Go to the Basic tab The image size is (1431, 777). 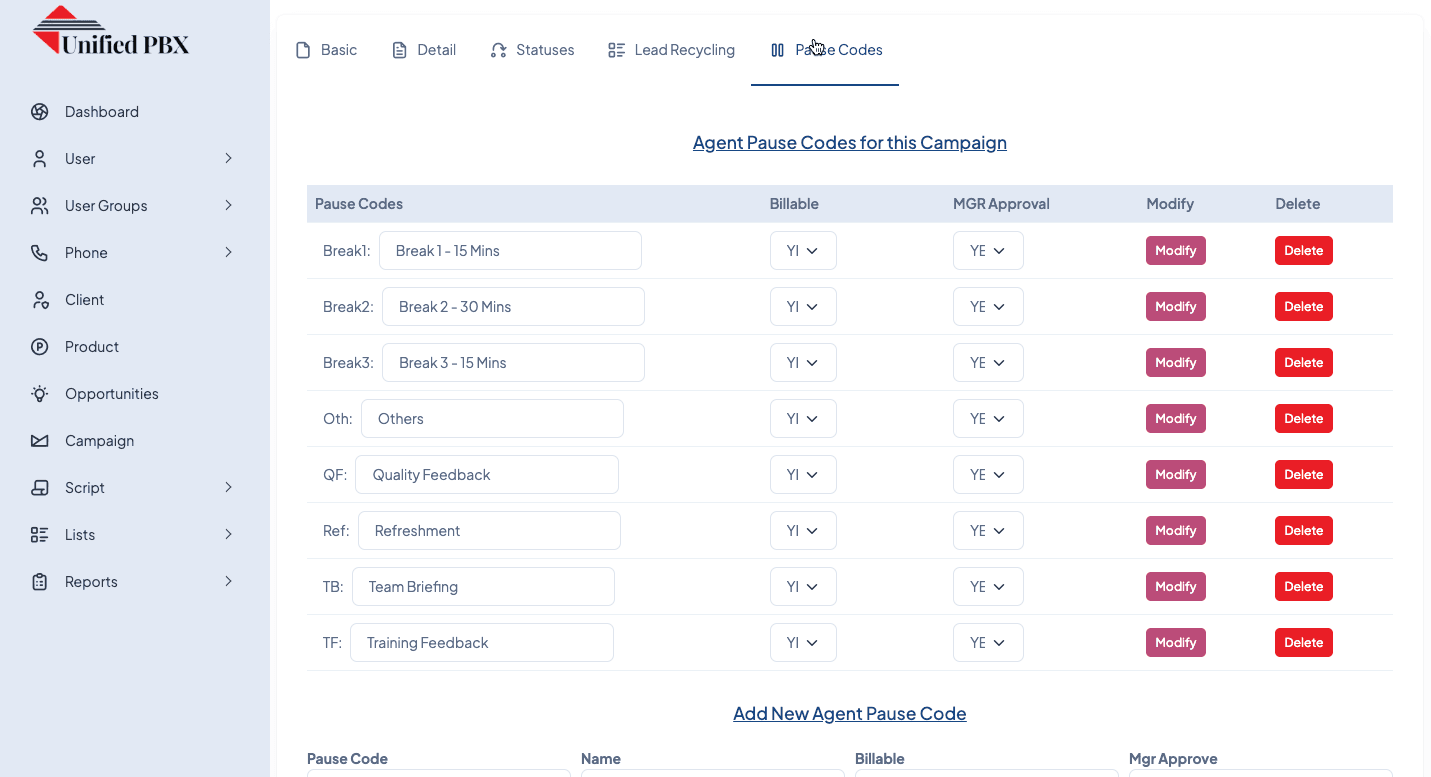[327, 50]
